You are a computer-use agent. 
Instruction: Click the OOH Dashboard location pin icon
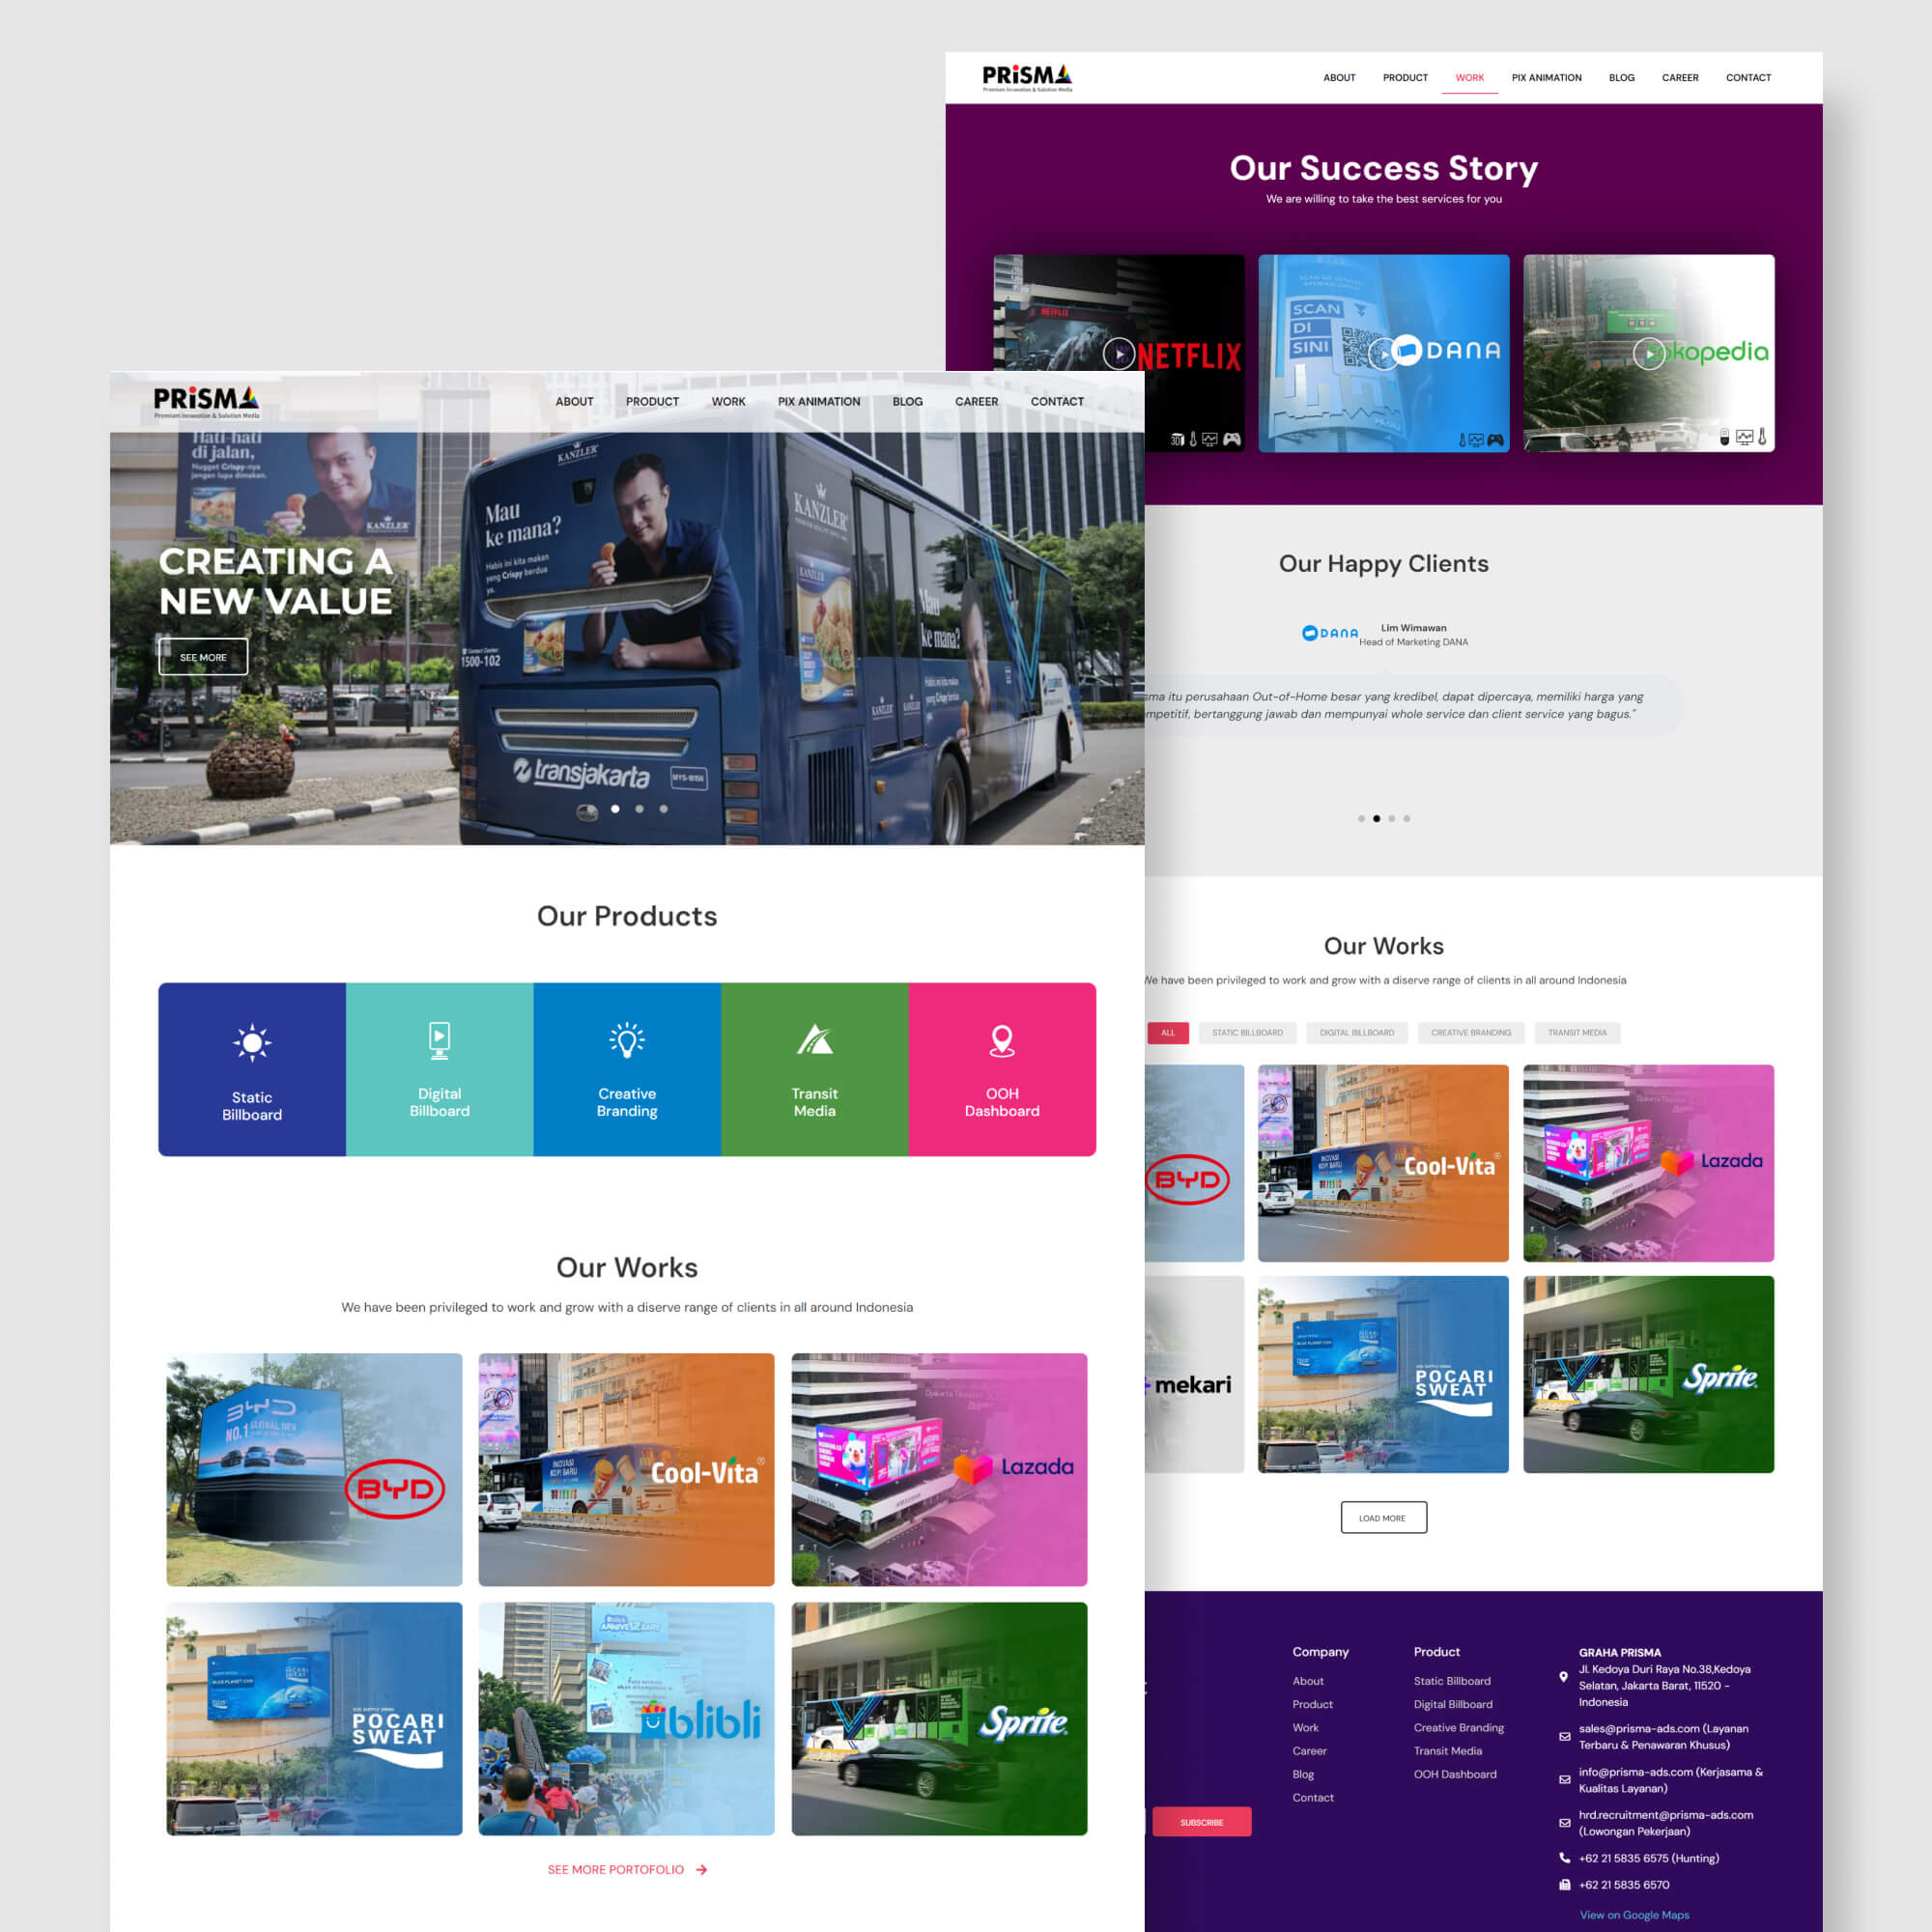coord(1002,1040)
